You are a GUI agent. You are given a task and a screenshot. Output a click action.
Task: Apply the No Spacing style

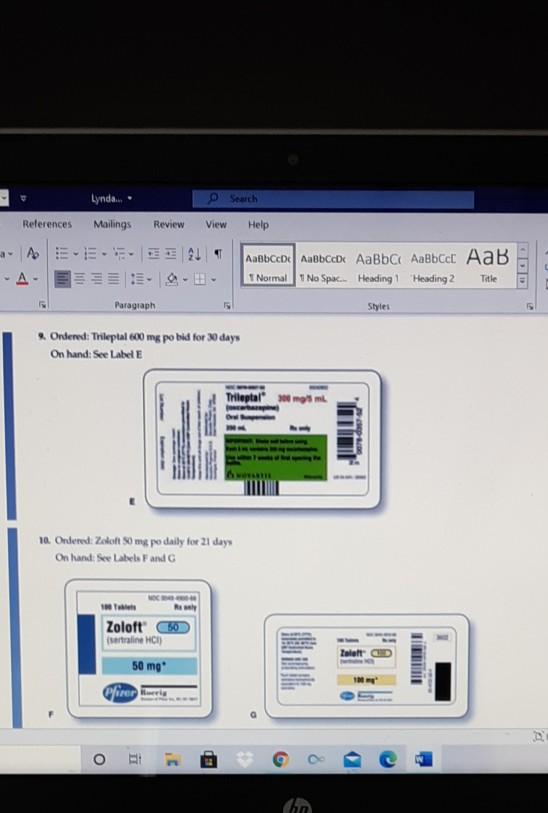tap(323, 266)
